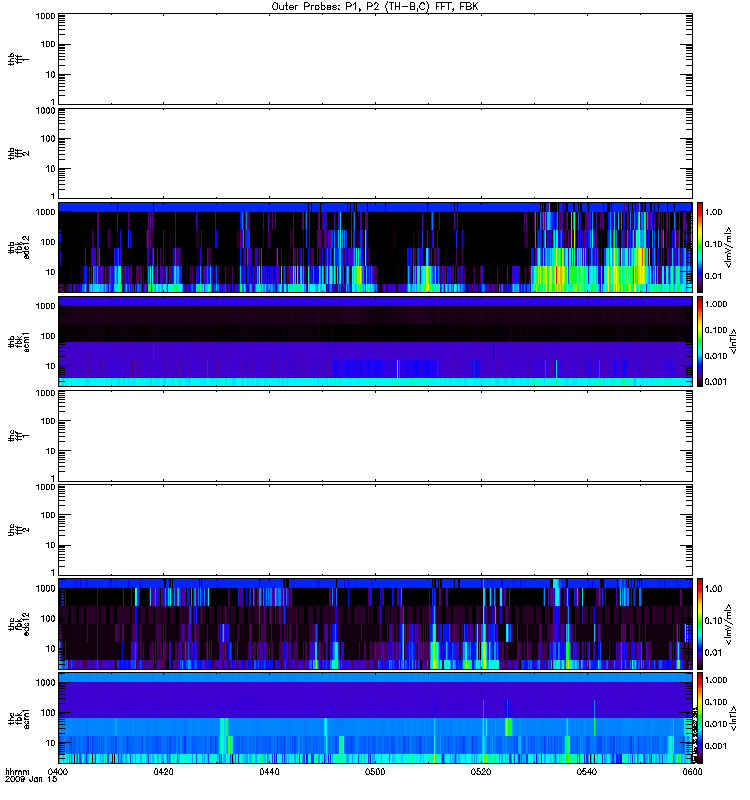Click the thb fbk scm1 spectrogram panel
This screenshot has height=800, width=750.
click(376, 341)
